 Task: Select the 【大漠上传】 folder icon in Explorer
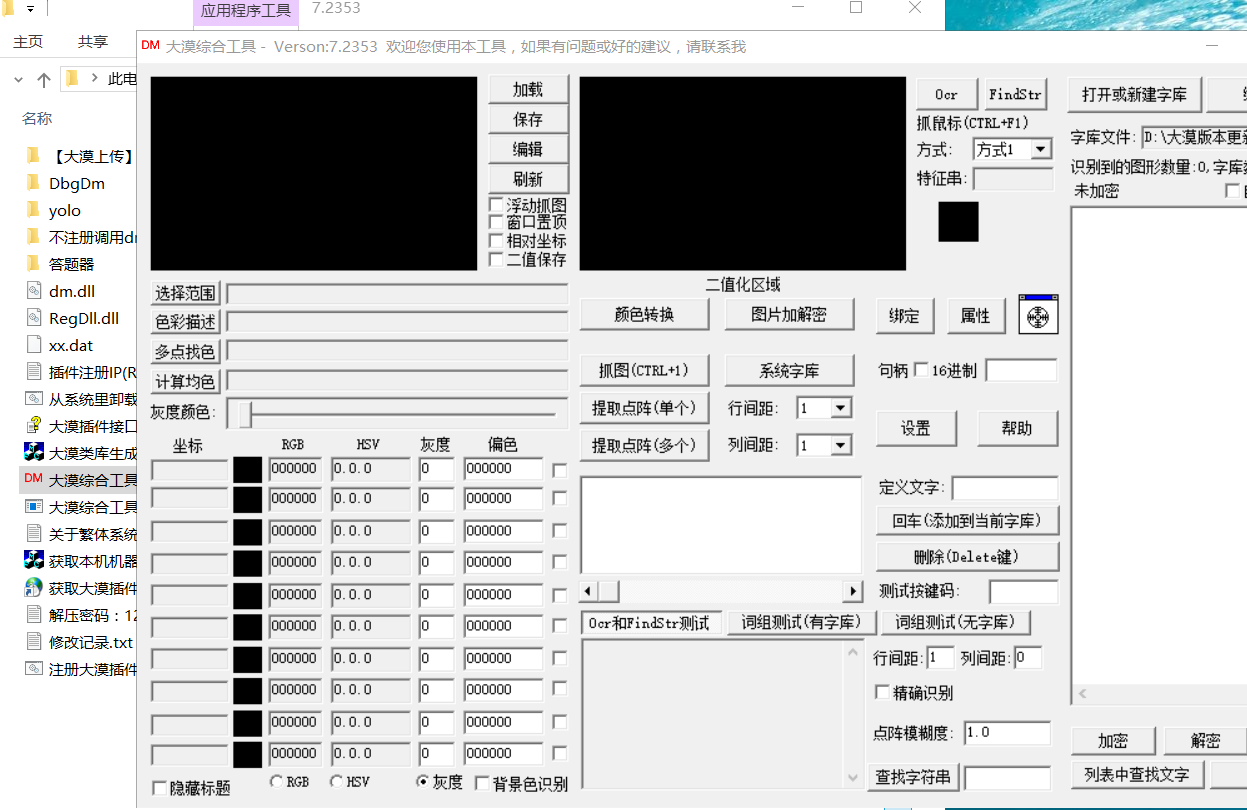(x=33, y=156)
